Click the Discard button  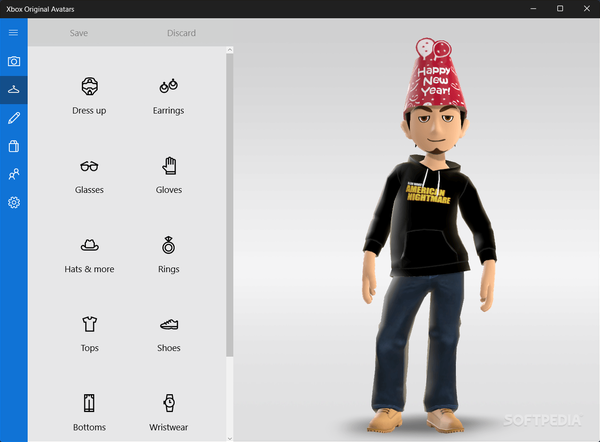pos(181,33)
